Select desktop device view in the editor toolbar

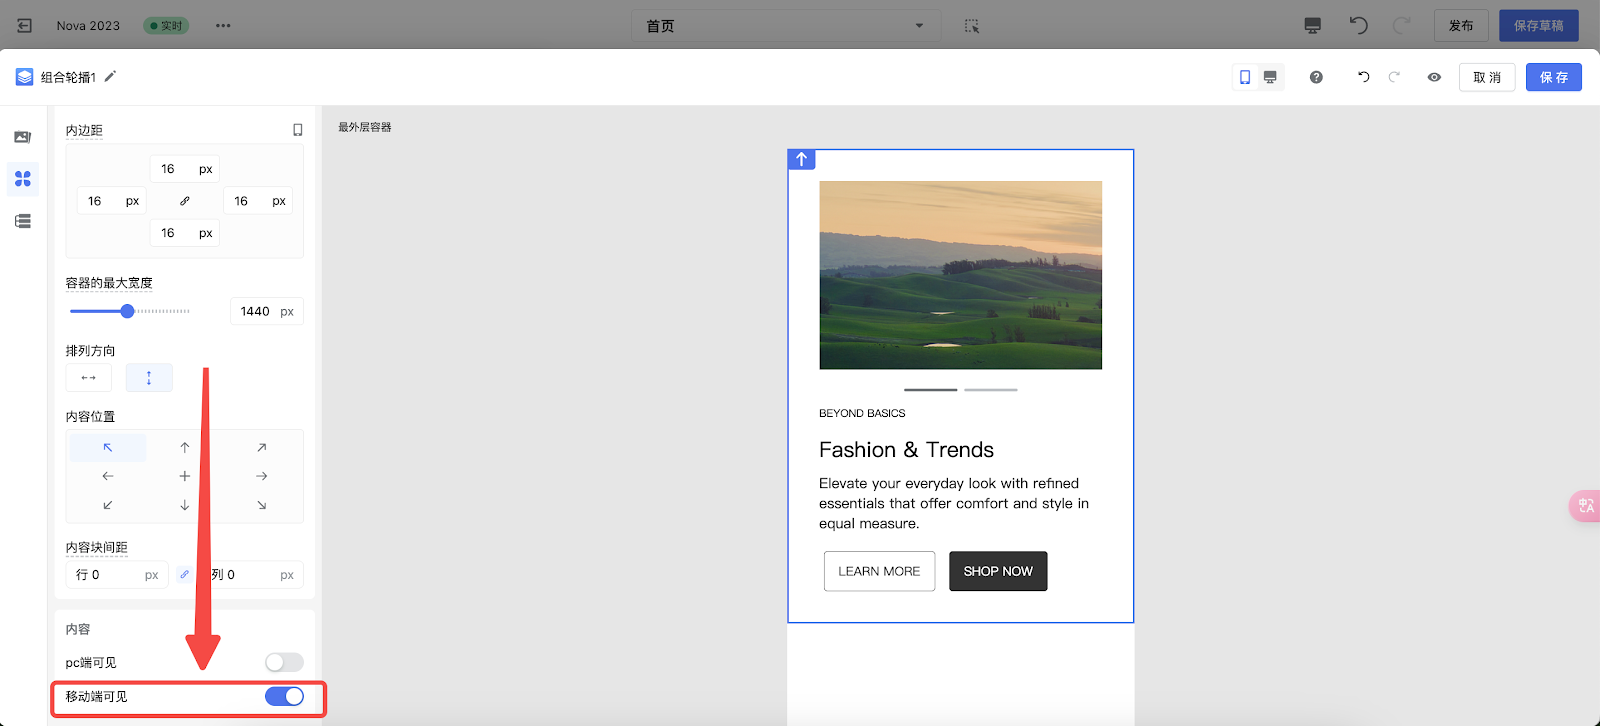pyautogui.click(x=1270, y=77)
